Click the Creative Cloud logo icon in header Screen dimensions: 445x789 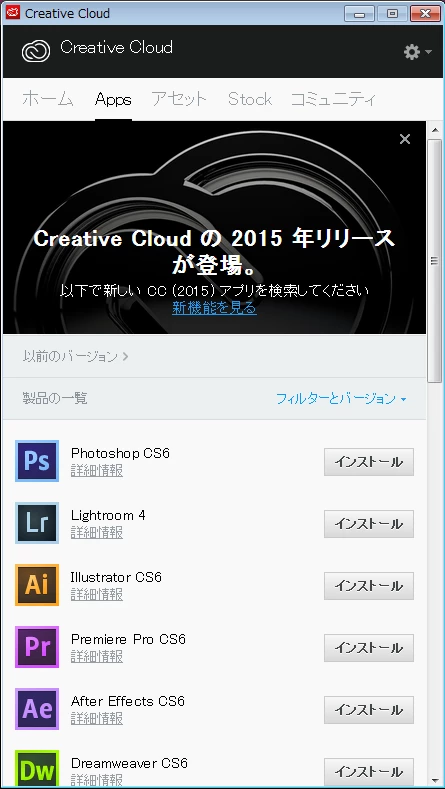pos(36,51)
